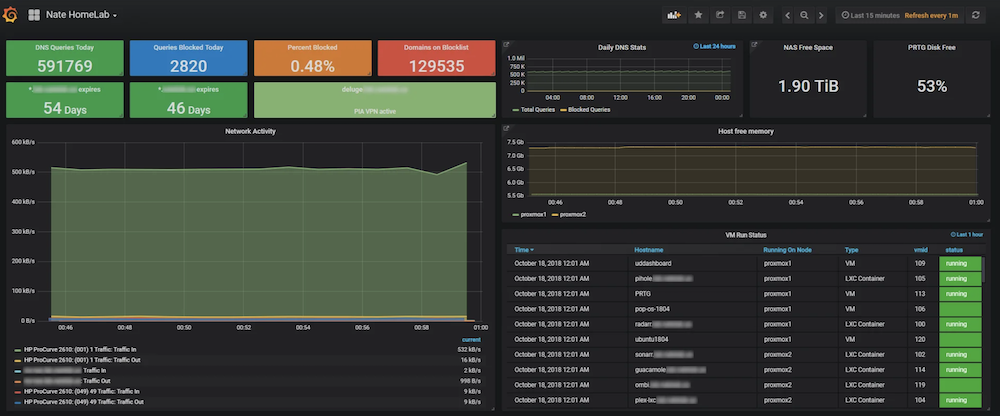1000x416 pixels.
Task: Sort table by the Time column header
Action: coord(524,249)
